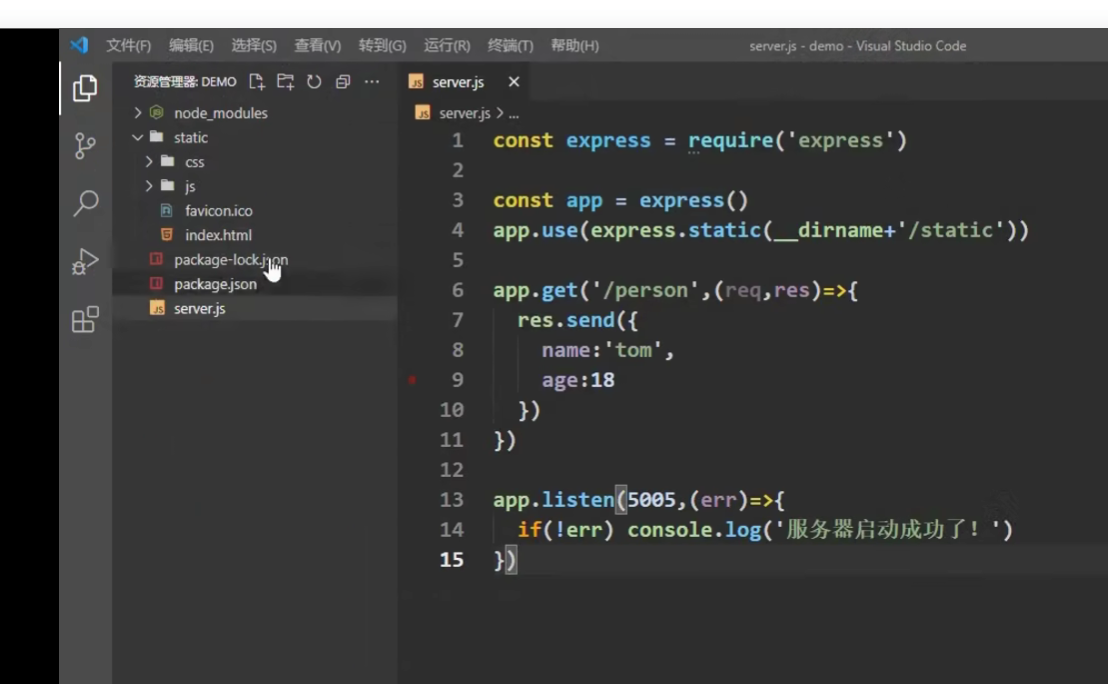Click the 'require' keyword on line 1

click(731, 141)
